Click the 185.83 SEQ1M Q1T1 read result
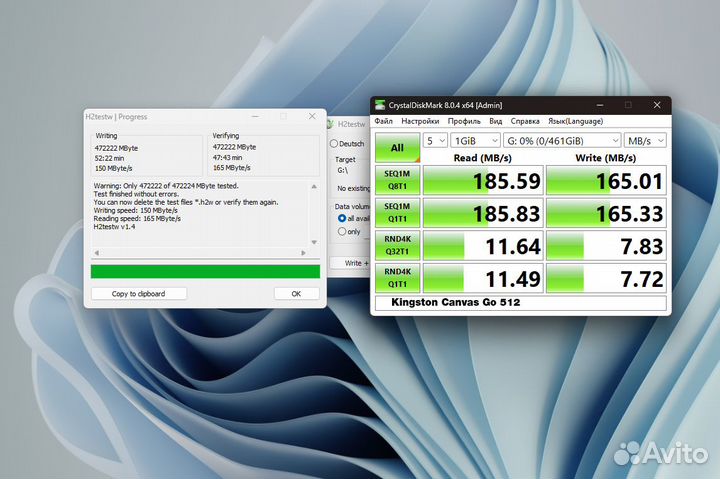Viewport: 720px width, 479px height. (483, 213)
